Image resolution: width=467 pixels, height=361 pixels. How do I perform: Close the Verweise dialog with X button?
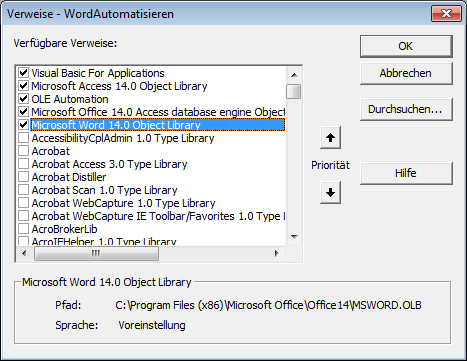click(446, 14)
